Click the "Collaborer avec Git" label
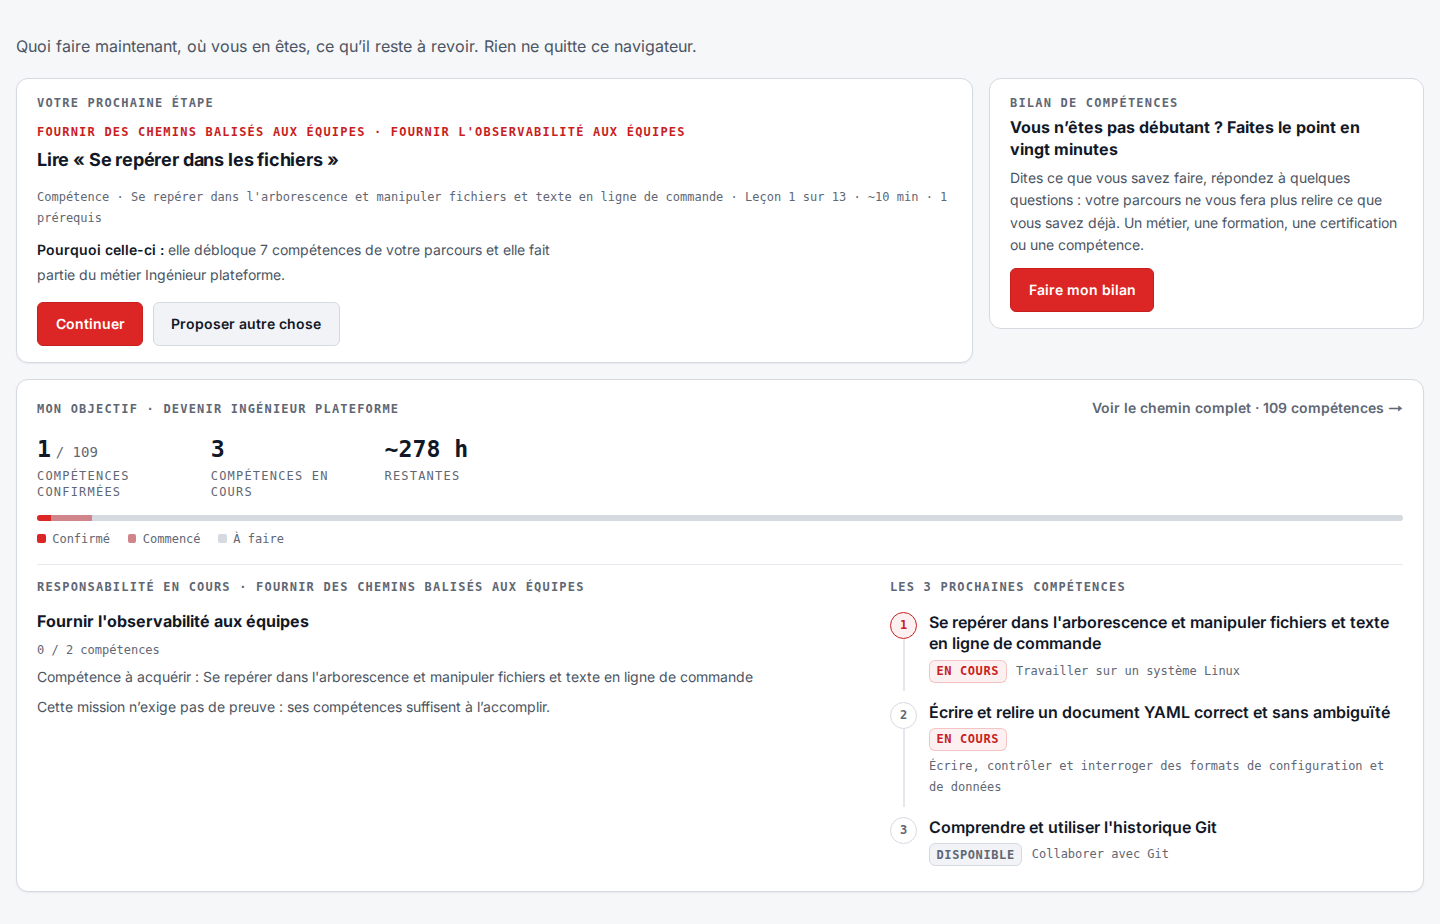This screenshot has height=924, width=1440. click(x=1100, y=854)
